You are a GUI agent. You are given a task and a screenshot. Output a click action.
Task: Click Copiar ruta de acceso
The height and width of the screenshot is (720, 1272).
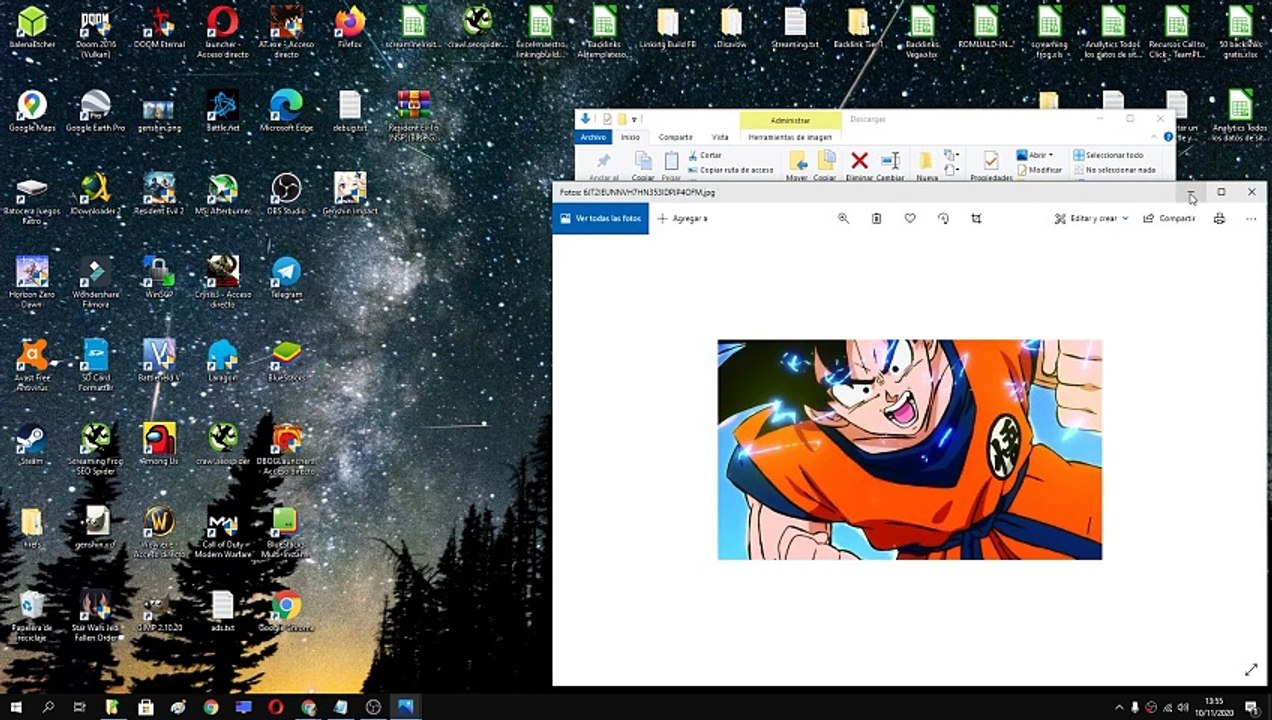pyautogui.click(x=731, y=170)
